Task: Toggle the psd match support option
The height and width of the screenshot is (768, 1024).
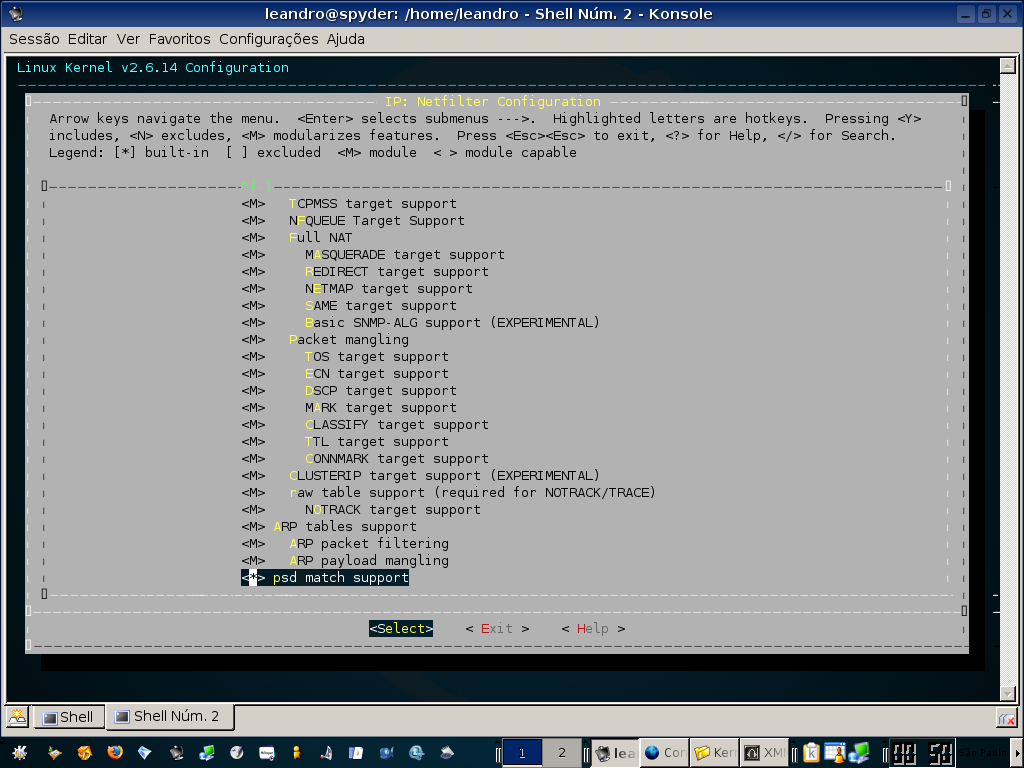Action: (325, 577)
